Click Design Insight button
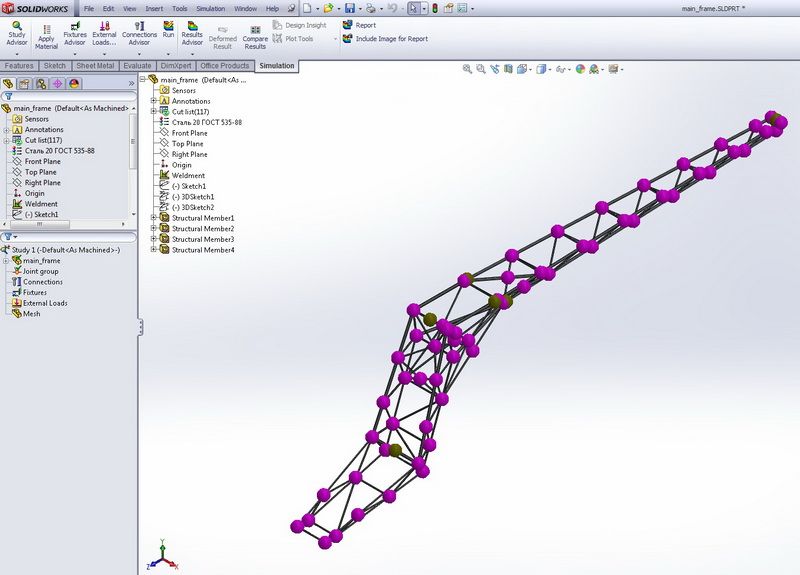The width and height of the screenshot is (800, 575). coord(299,25)
